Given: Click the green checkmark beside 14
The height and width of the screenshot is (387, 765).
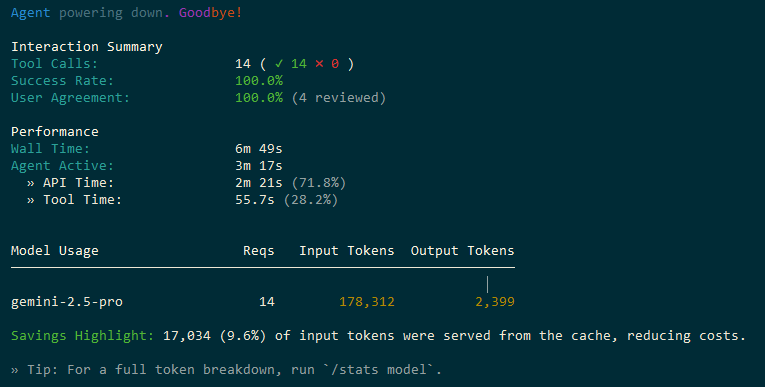Looking at the screenshot, I should coord(279,64).
